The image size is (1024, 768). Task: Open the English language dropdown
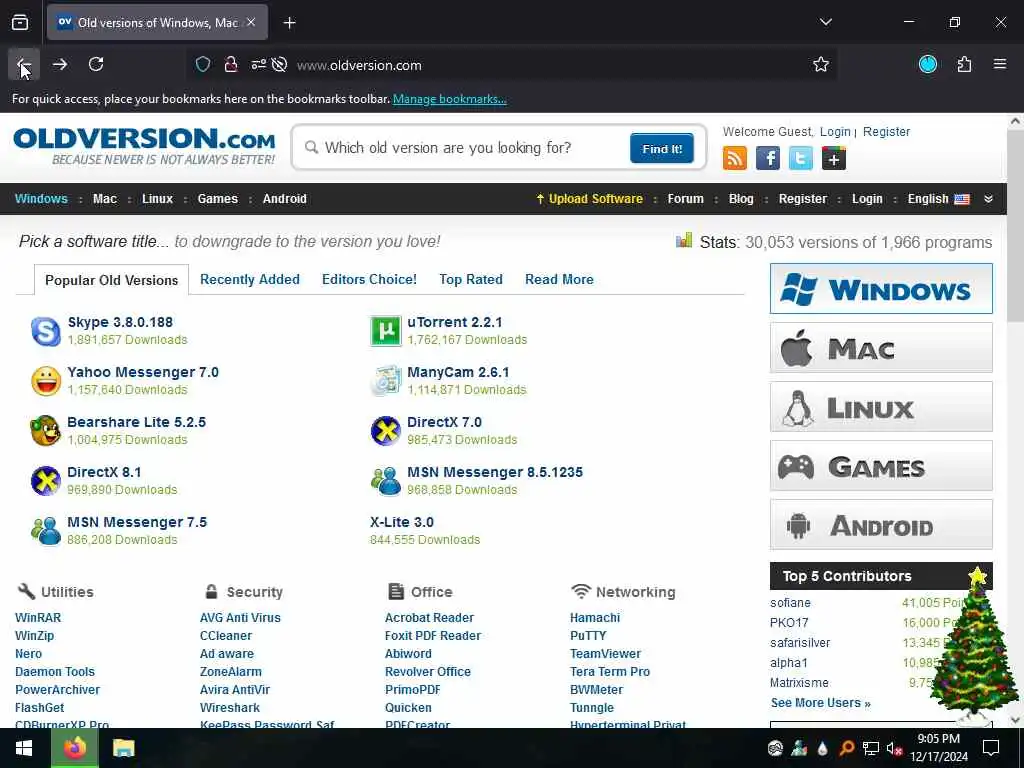pos(938,199)
